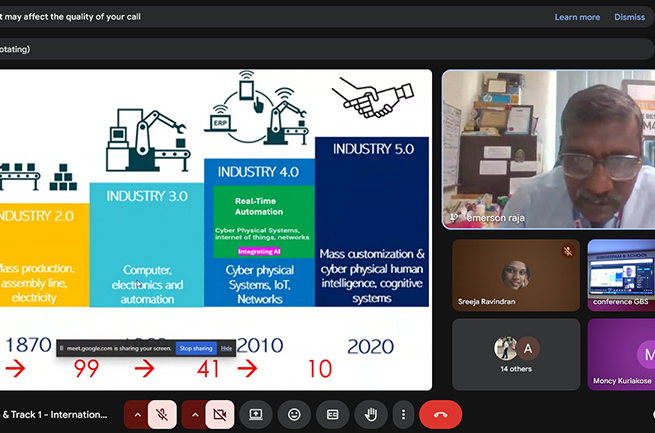
Task: Click Emerson Raja's video tile
Action: (548, 148)
